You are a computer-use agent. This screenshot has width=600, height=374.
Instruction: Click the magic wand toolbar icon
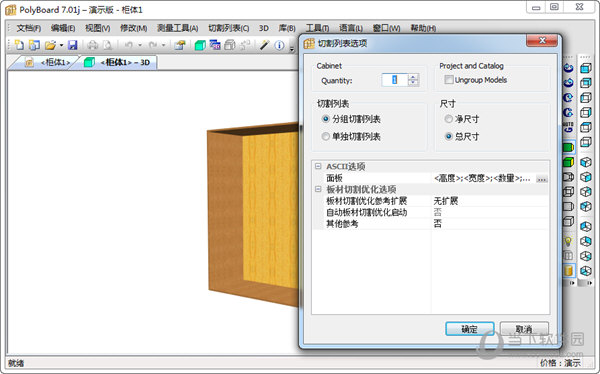coord(264,45)
